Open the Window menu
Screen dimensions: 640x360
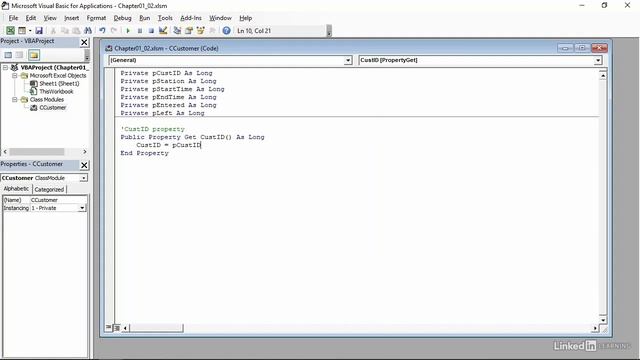coord(220,18)
